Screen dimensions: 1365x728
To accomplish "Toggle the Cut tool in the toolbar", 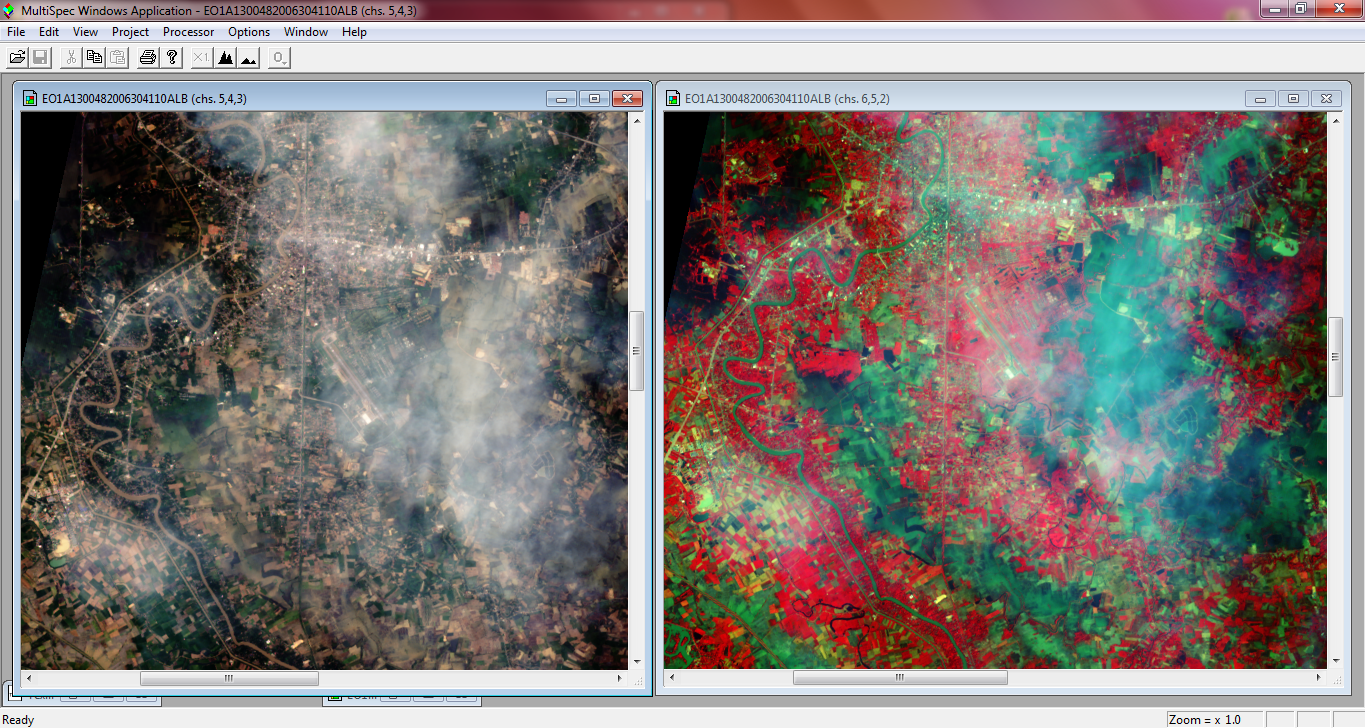I will [x=70, y=57].
